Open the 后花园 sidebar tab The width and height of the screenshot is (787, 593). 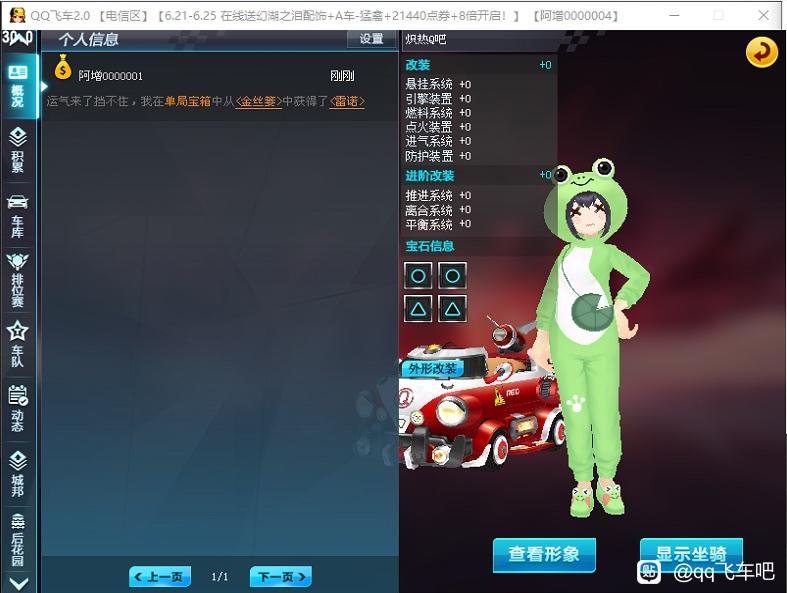point(18,540)
